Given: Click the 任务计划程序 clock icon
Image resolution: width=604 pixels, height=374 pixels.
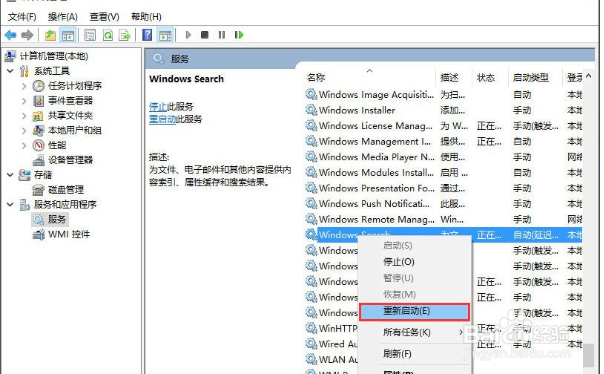Looking at the screenshot, I should (x=39, y=86).
